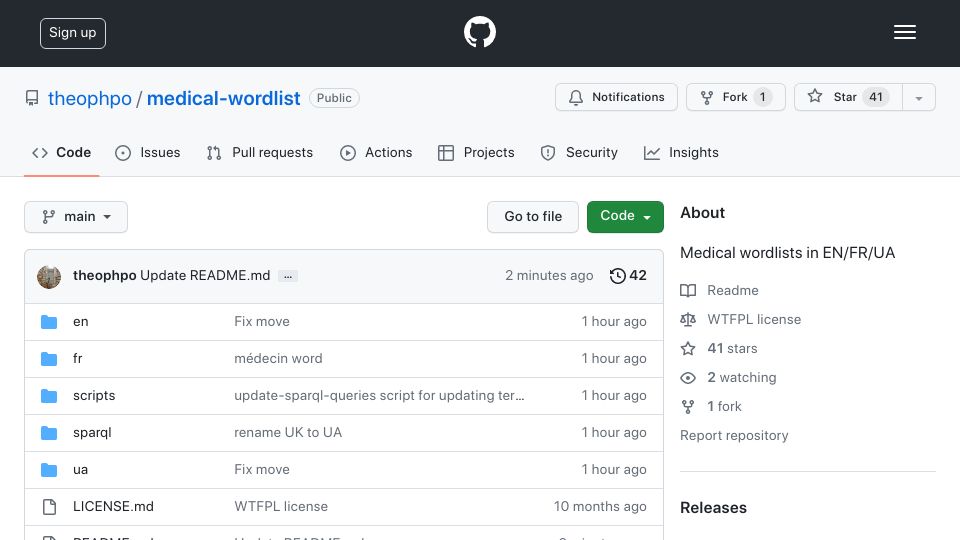Click the 'rename UK to UA' commit message
Screen dimensions: 960x540
tap(288, 432)
